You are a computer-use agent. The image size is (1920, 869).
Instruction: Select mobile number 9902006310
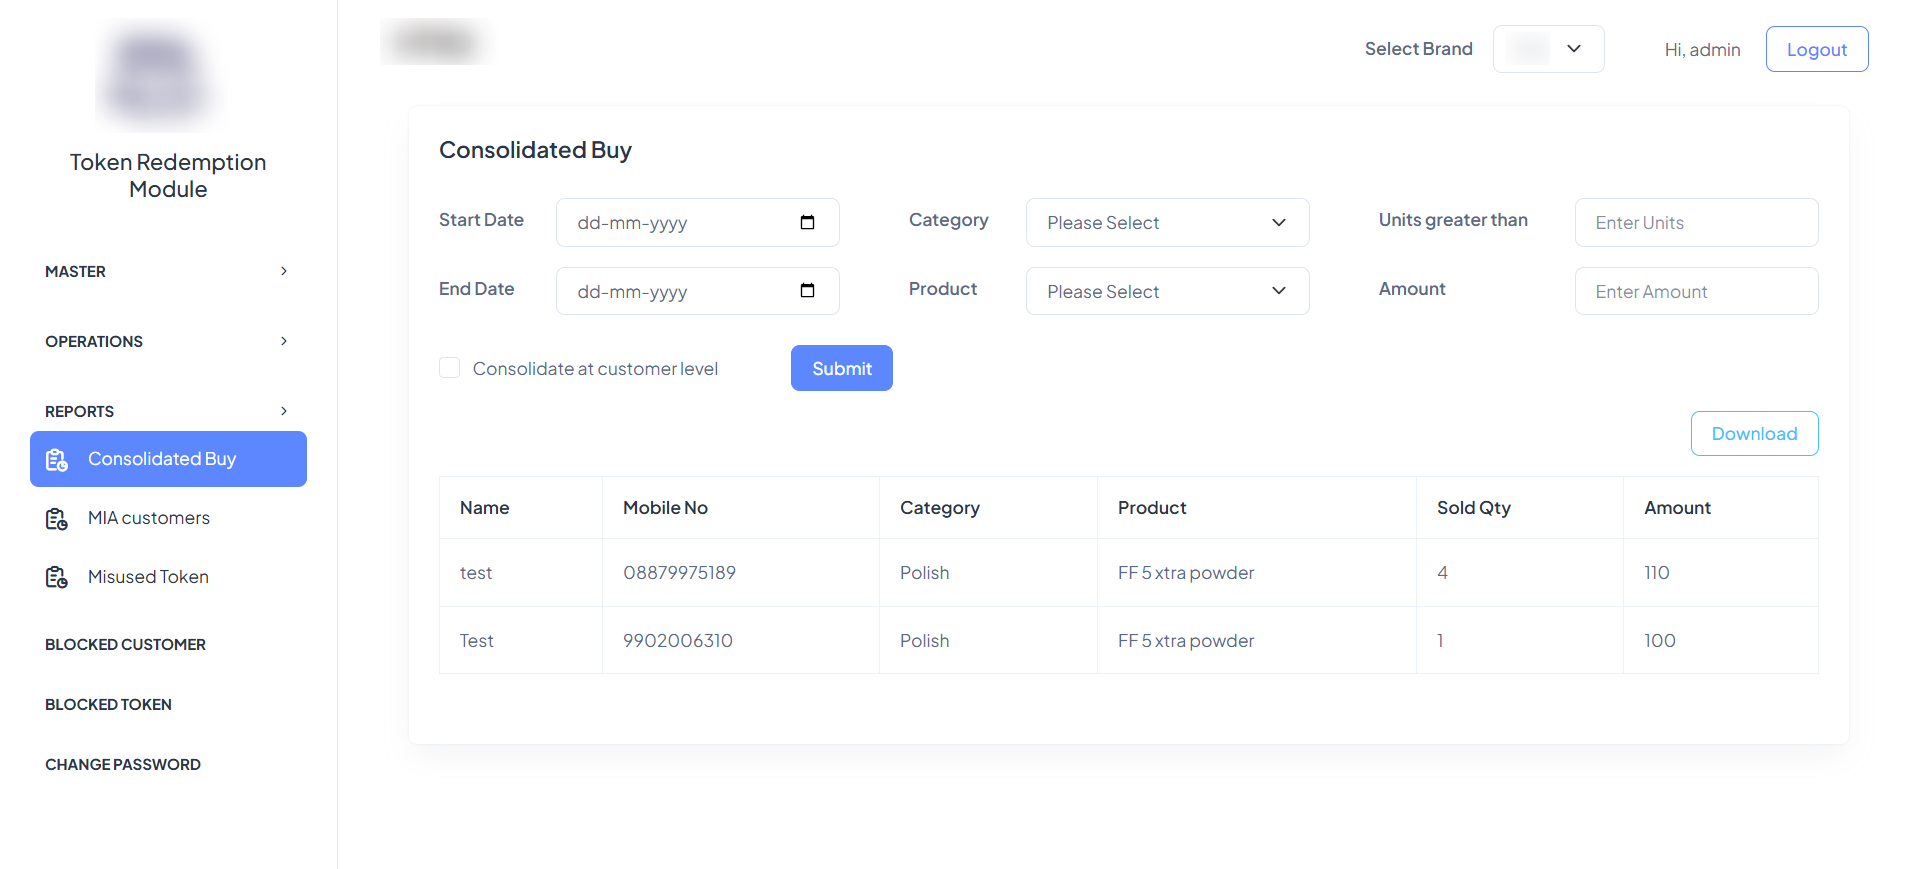coord(677,641)
